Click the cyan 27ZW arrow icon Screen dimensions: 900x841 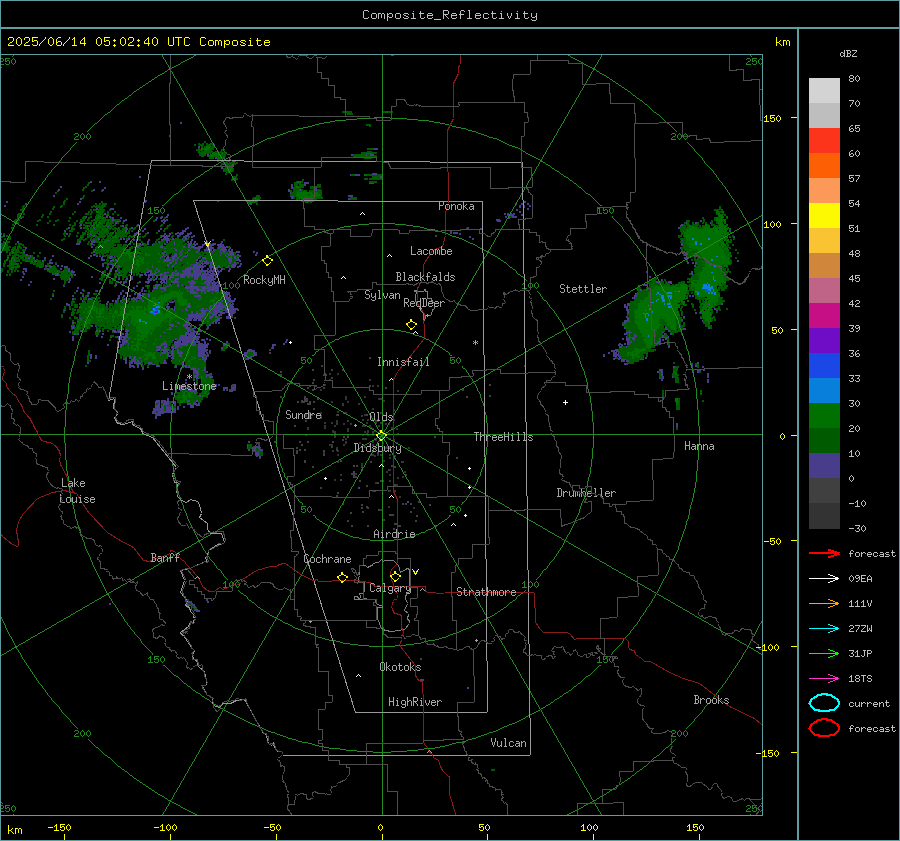pyautogui.click(x=824, y=629)
